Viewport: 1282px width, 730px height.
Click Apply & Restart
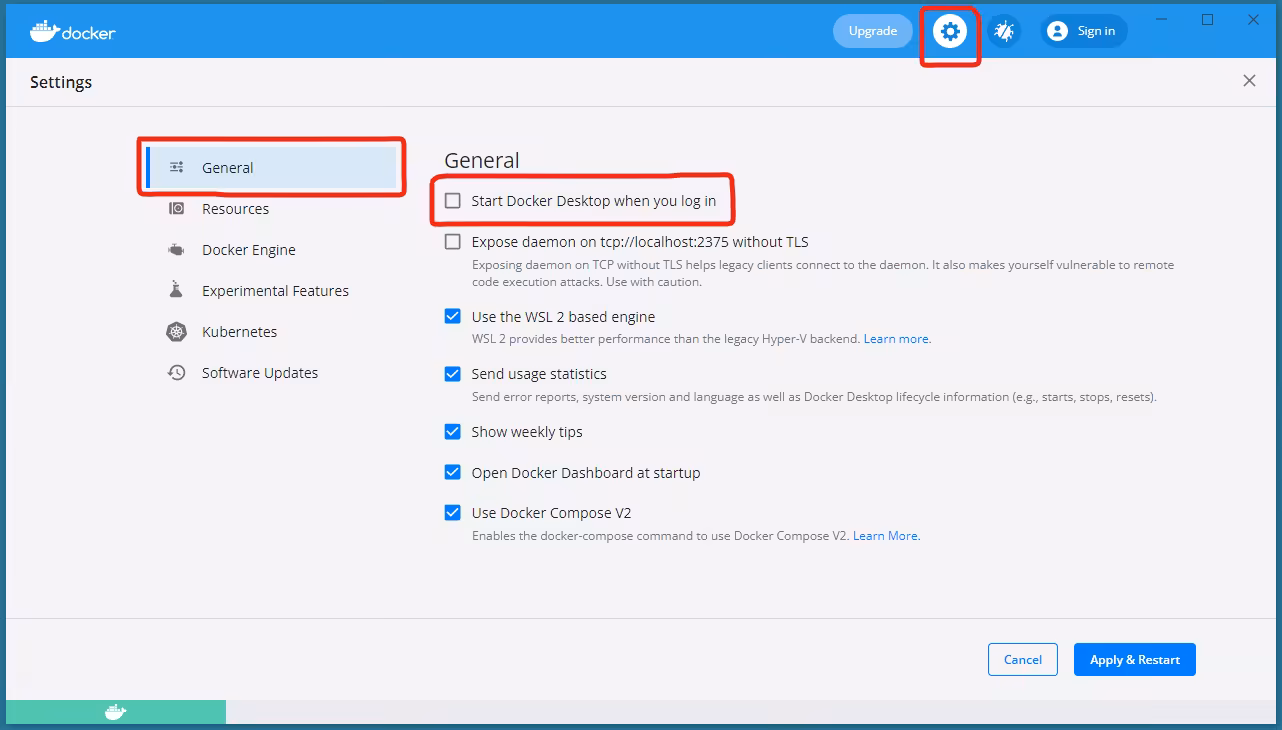click(x=1135, y=660)
